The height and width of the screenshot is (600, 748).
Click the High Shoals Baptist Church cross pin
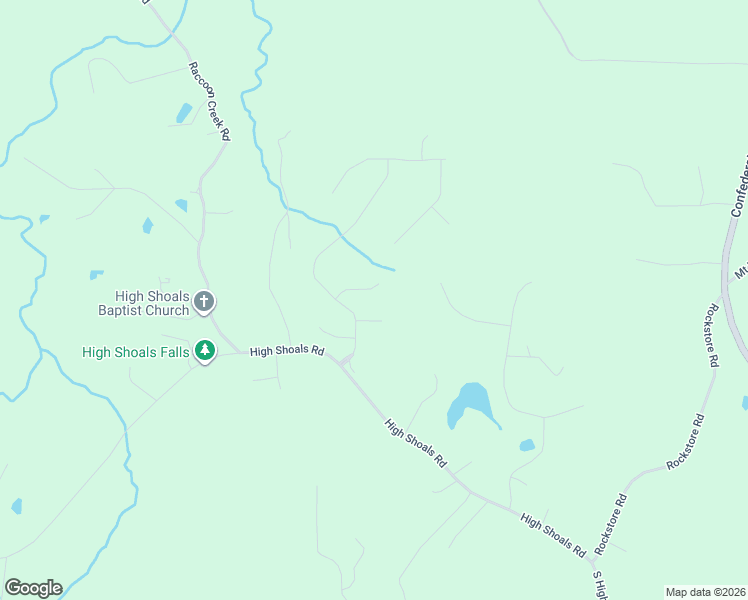click(204, 302)
